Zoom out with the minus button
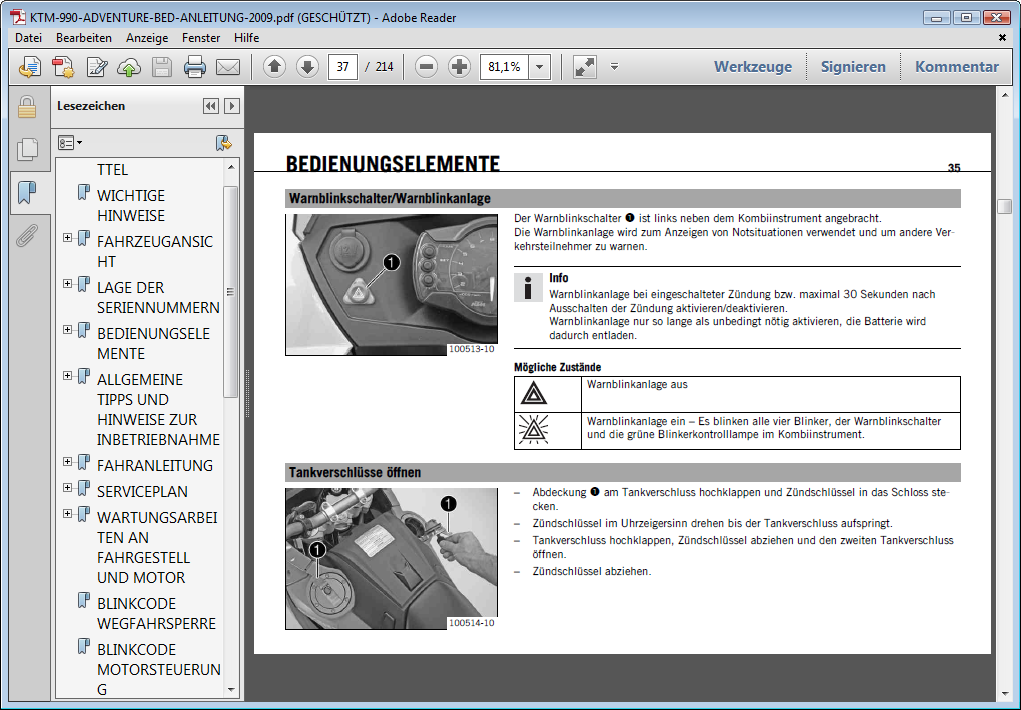 pyautogui.click(x=427, y=67)
